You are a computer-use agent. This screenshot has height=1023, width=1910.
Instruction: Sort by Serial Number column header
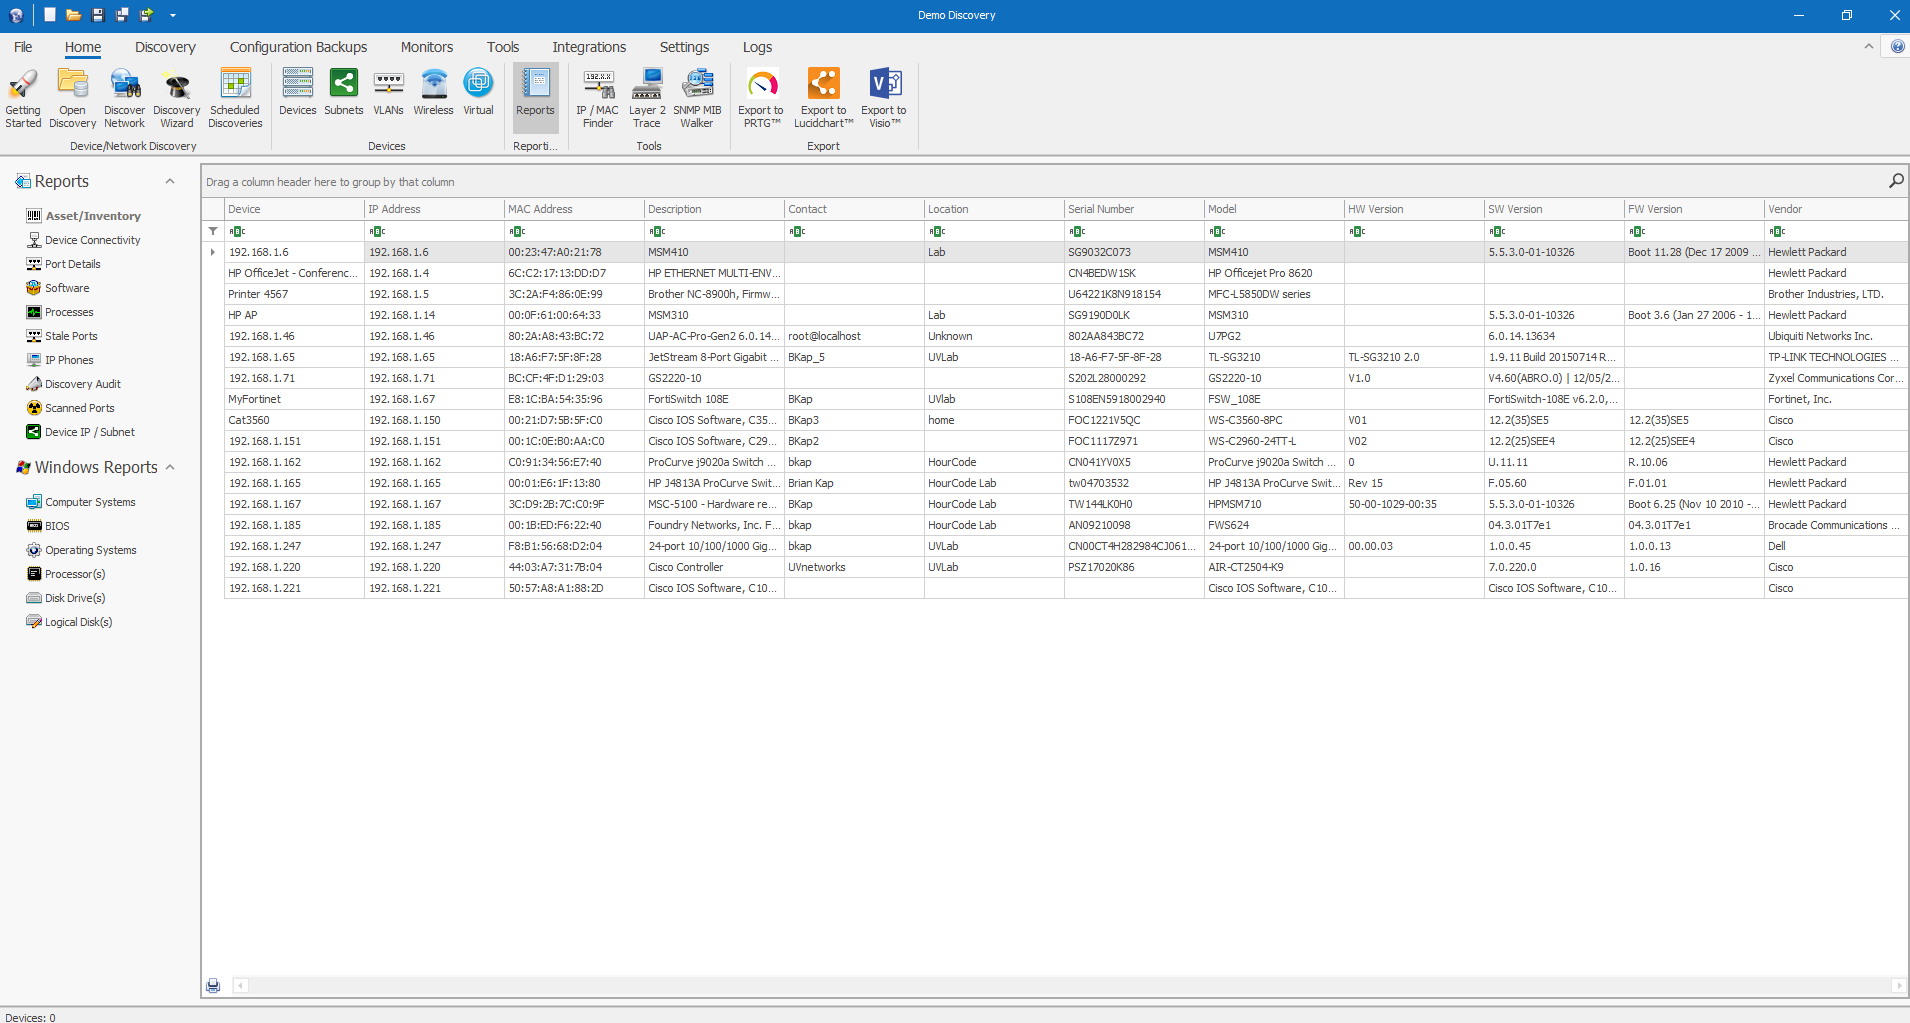[x=1134, y=209]
